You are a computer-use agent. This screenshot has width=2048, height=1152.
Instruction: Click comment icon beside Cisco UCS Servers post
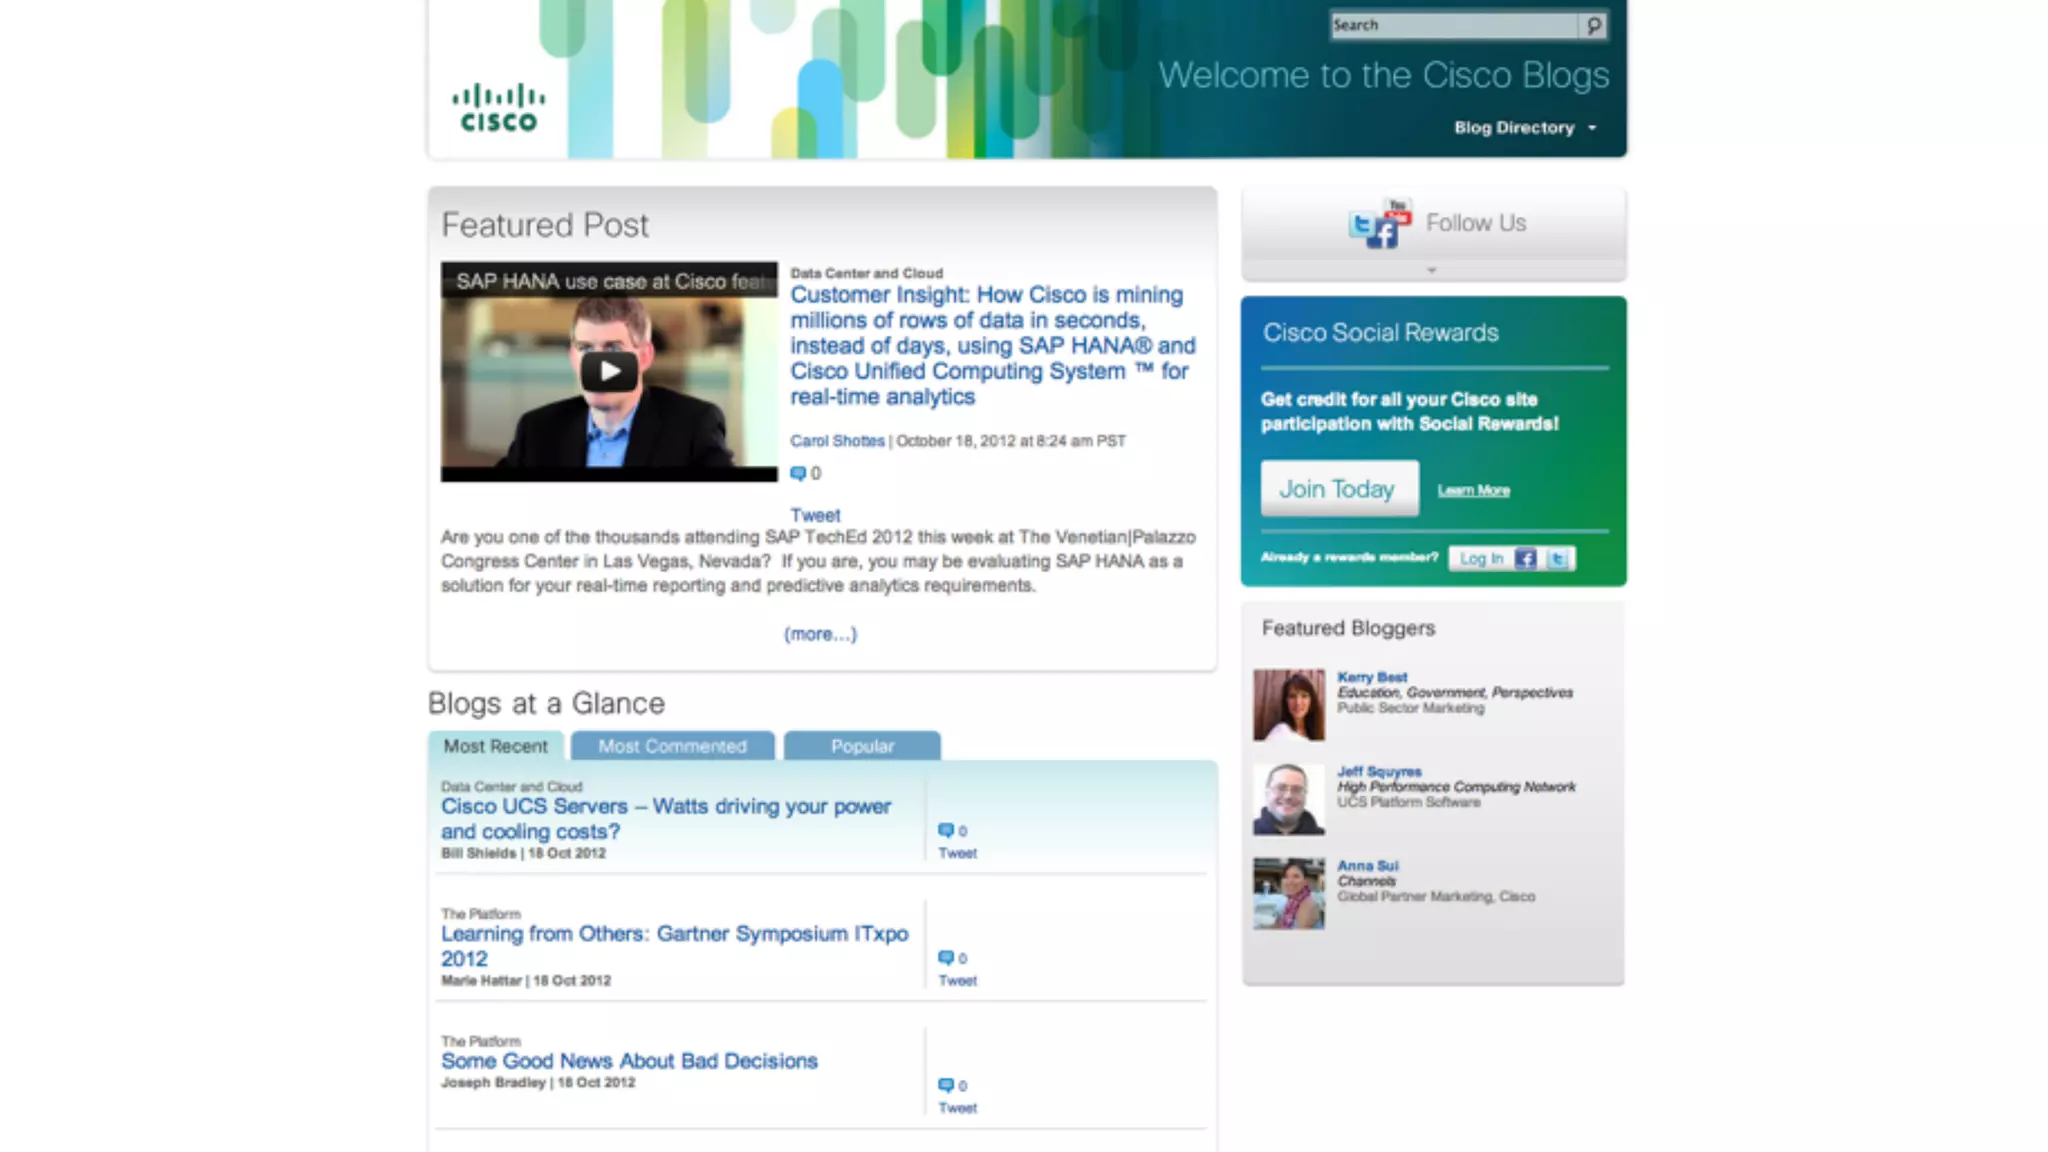[x=945, y=830]
